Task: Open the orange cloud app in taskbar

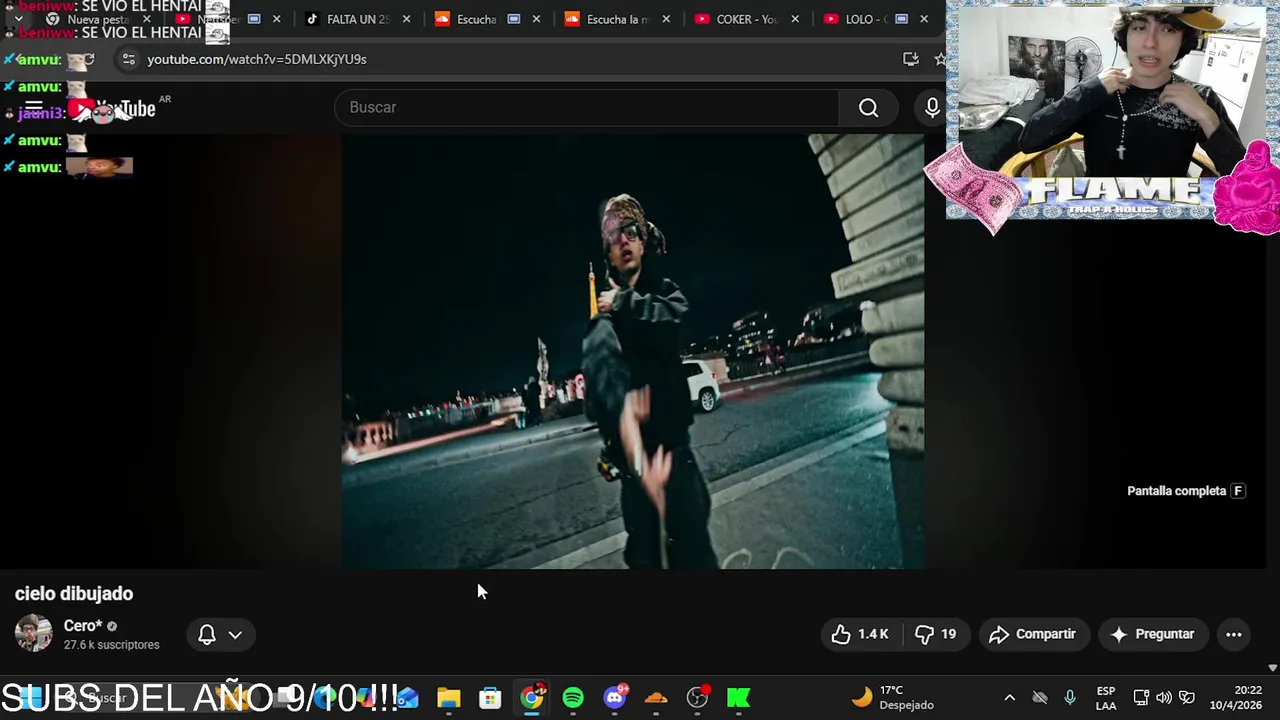Action: (656, 698)
